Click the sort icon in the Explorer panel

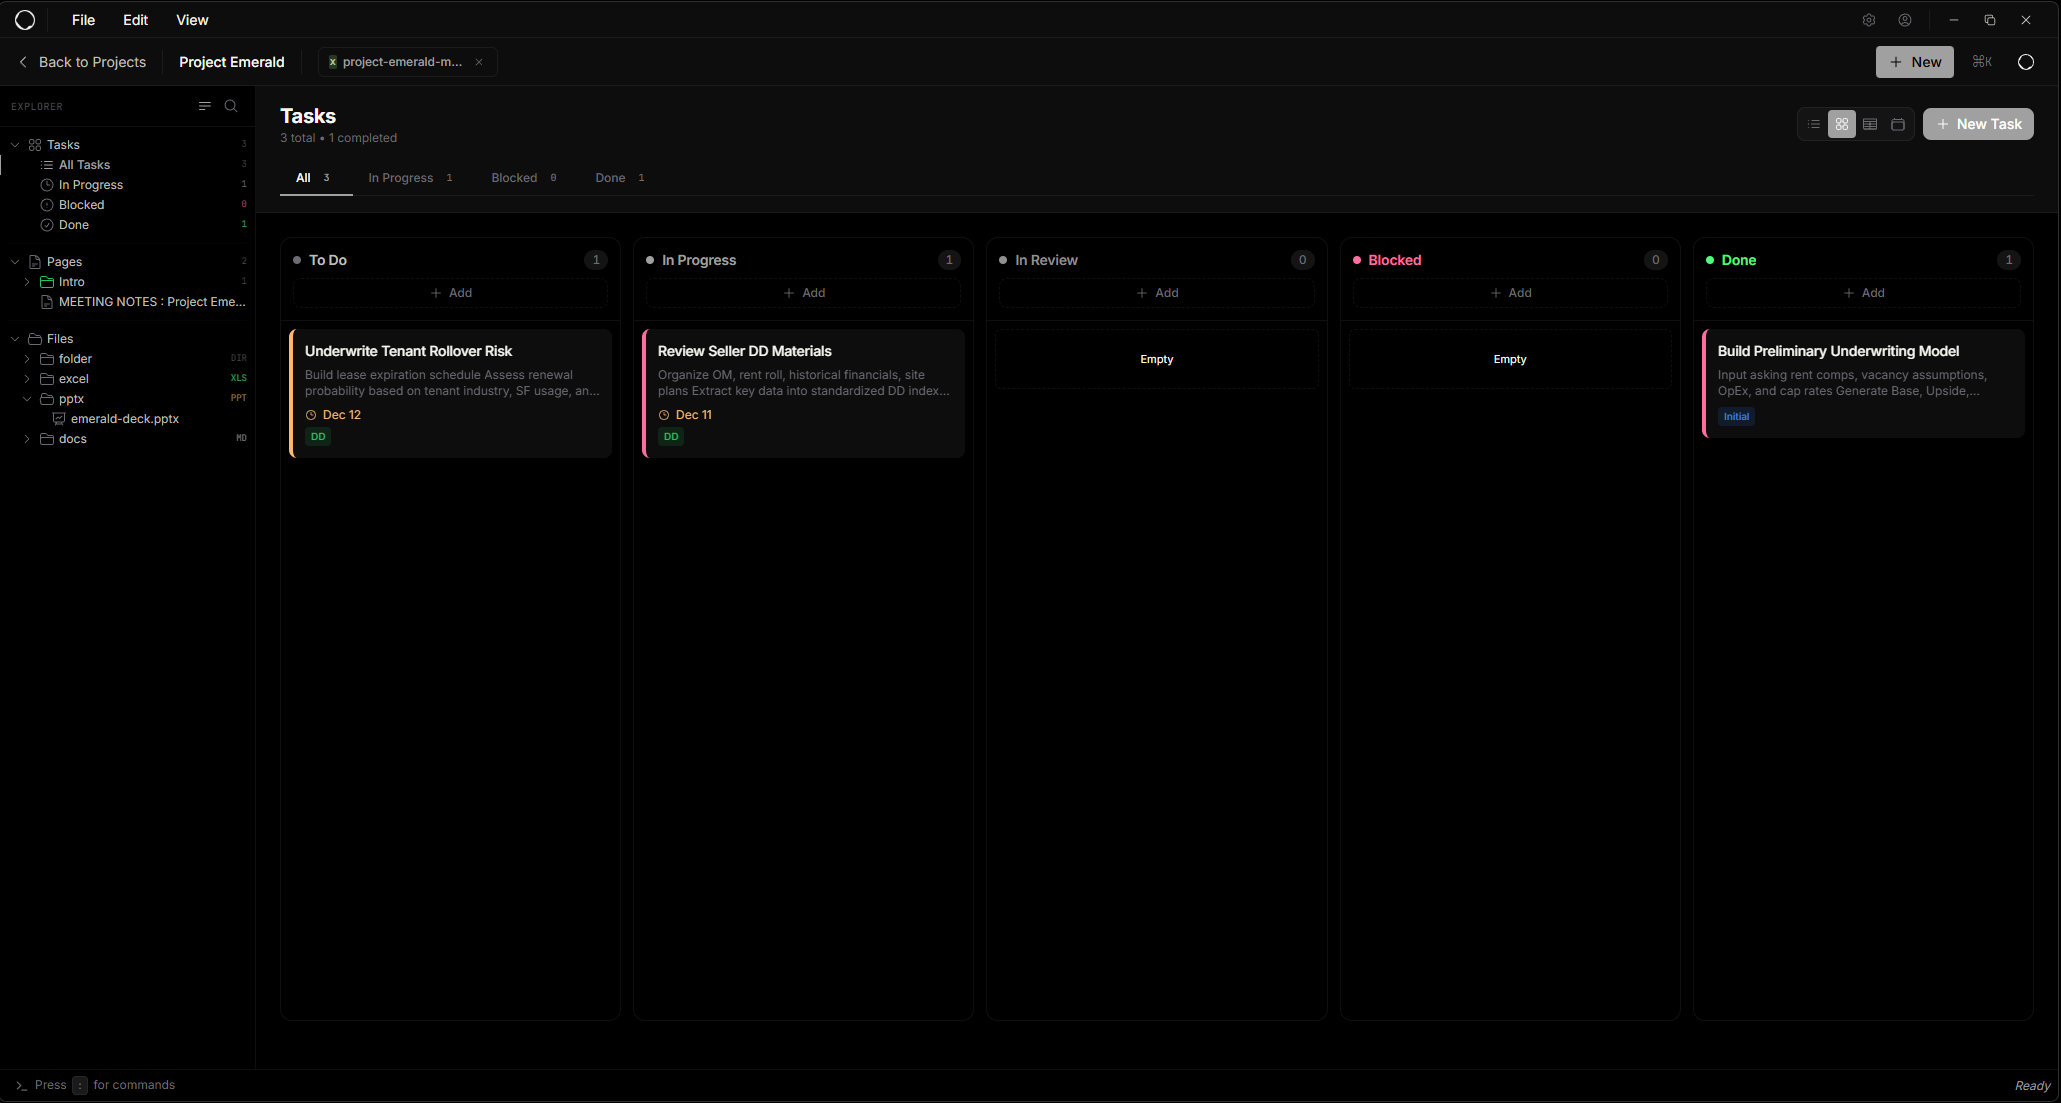point(205,106)
